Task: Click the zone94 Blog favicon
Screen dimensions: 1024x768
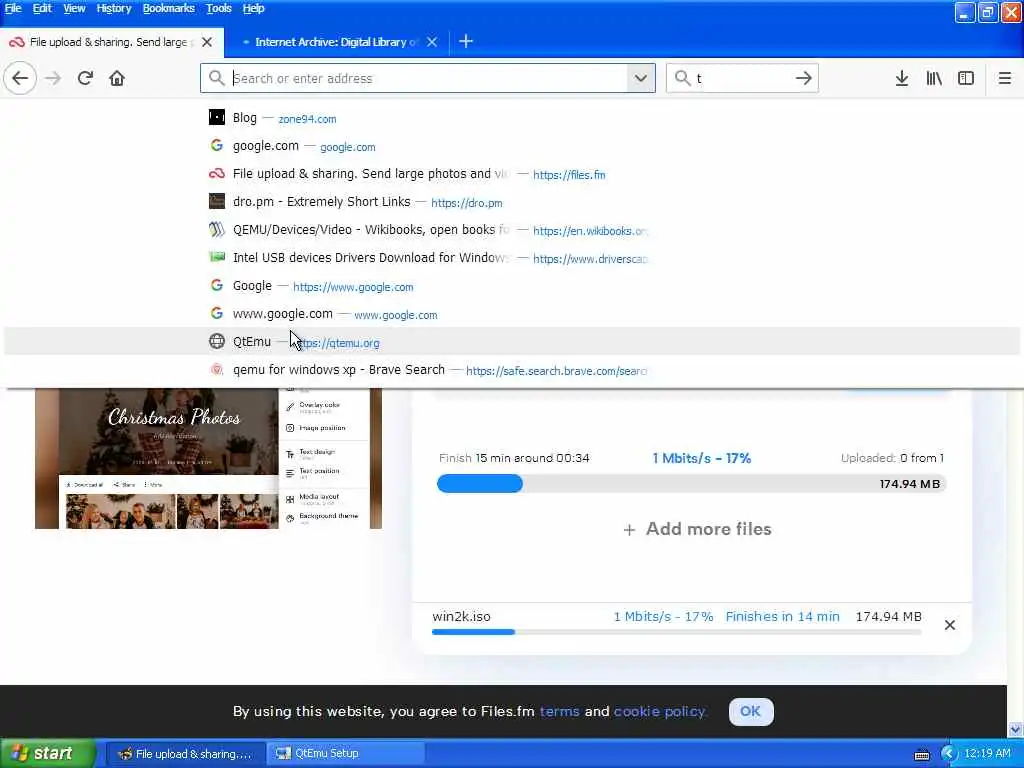Action: click(217, 118)
